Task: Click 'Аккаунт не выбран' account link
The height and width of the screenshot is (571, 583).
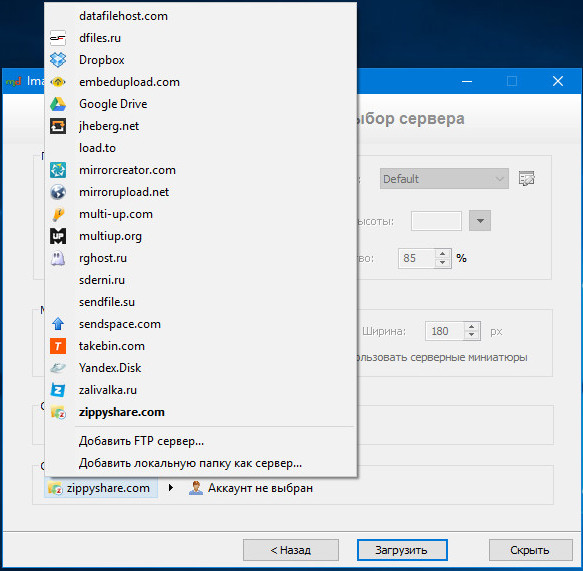Action: tap(260, 488)
